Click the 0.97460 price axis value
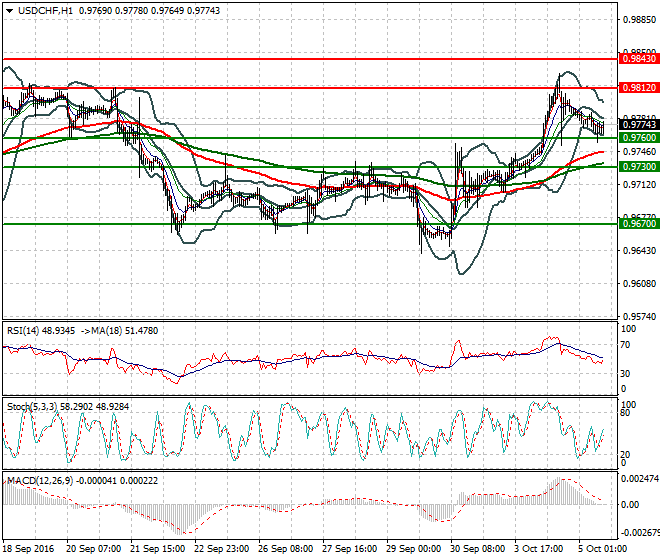Viewport: 660px width, 560px height. point(639,152)
